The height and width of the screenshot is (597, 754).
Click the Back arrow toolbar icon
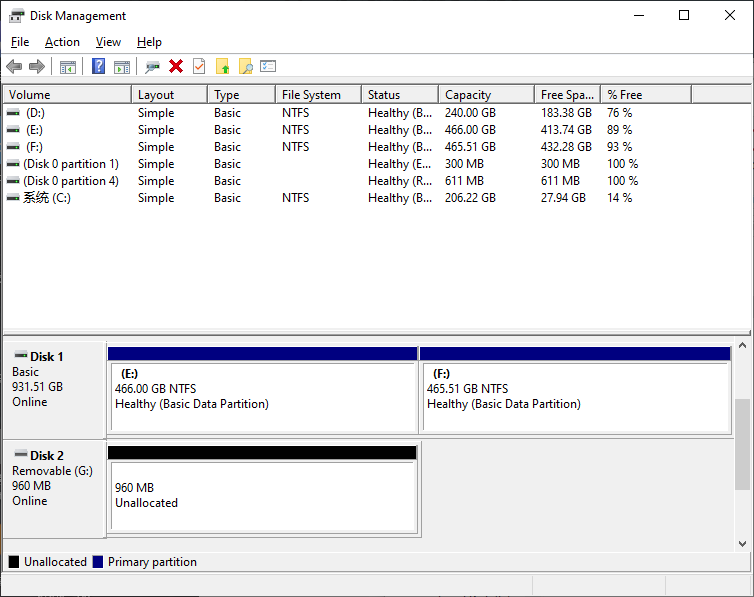tap(14, 66)
